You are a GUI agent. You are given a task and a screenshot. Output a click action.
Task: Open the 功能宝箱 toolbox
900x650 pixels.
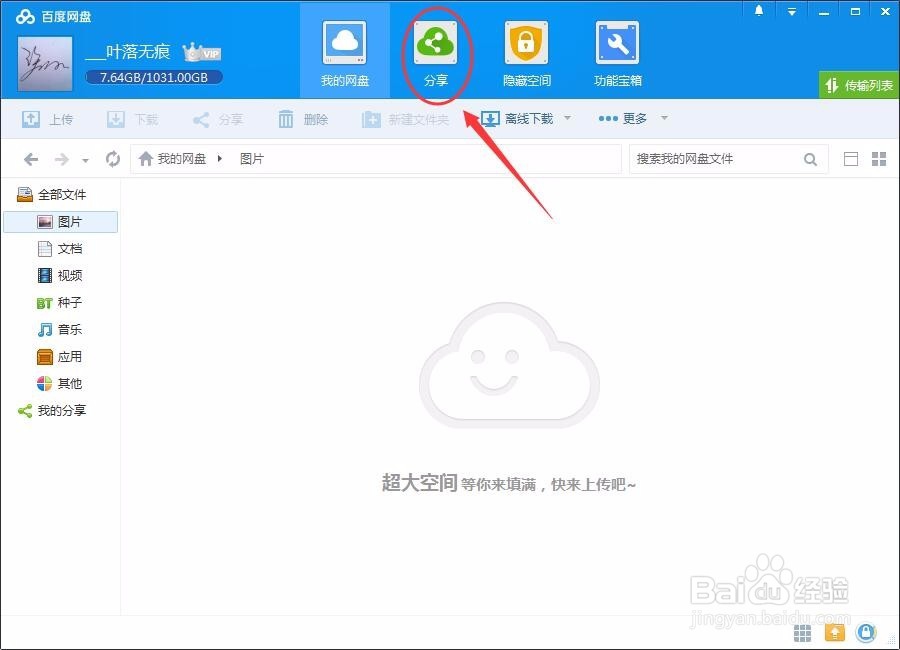(x=617, y=52)
